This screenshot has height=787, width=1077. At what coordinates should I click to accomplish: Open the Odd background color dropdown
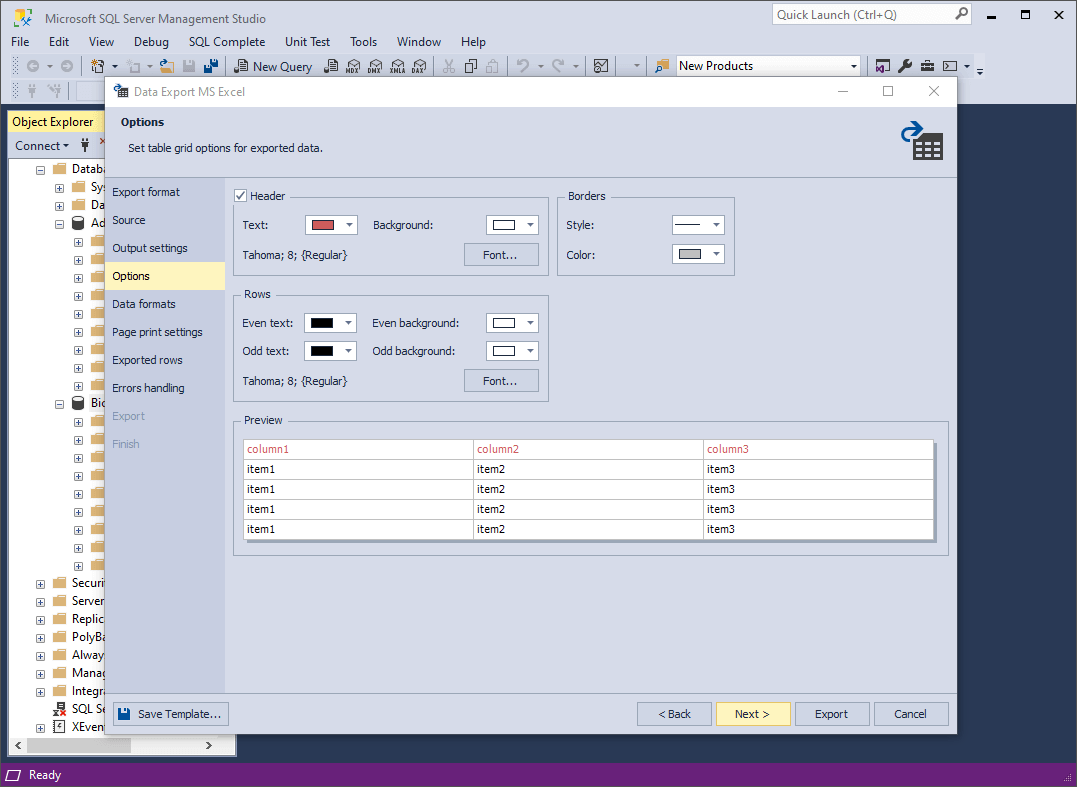tap(530, 351)
